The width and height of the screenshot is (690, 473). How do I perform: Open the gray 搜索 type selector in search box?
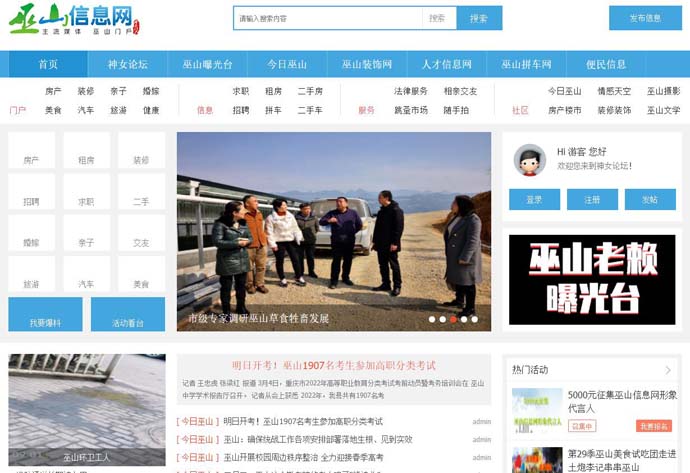439,18
